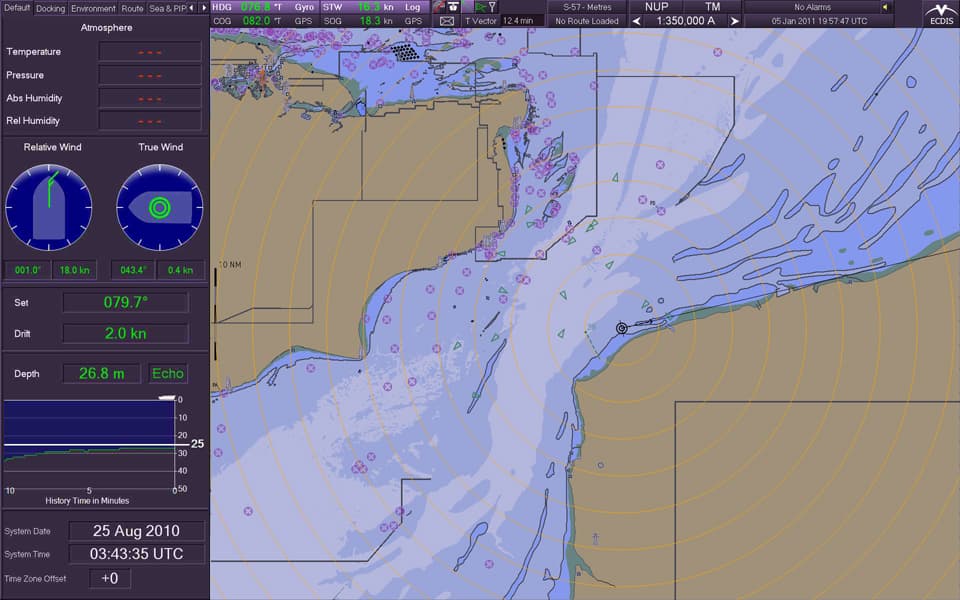Toggle the Echo depth source
Image resolution: width=960 pixels, height=600 pixels.
168,373
